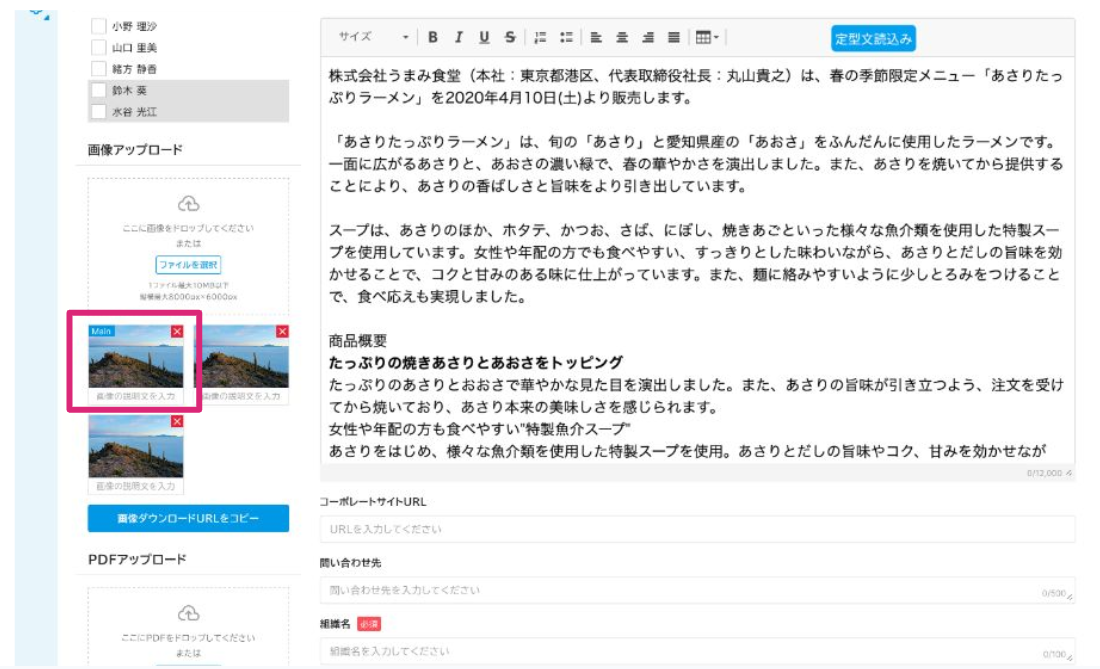Tick the checkbox next to 鈴木 葵
This screenshot has width=1100, height=669.
98,90
